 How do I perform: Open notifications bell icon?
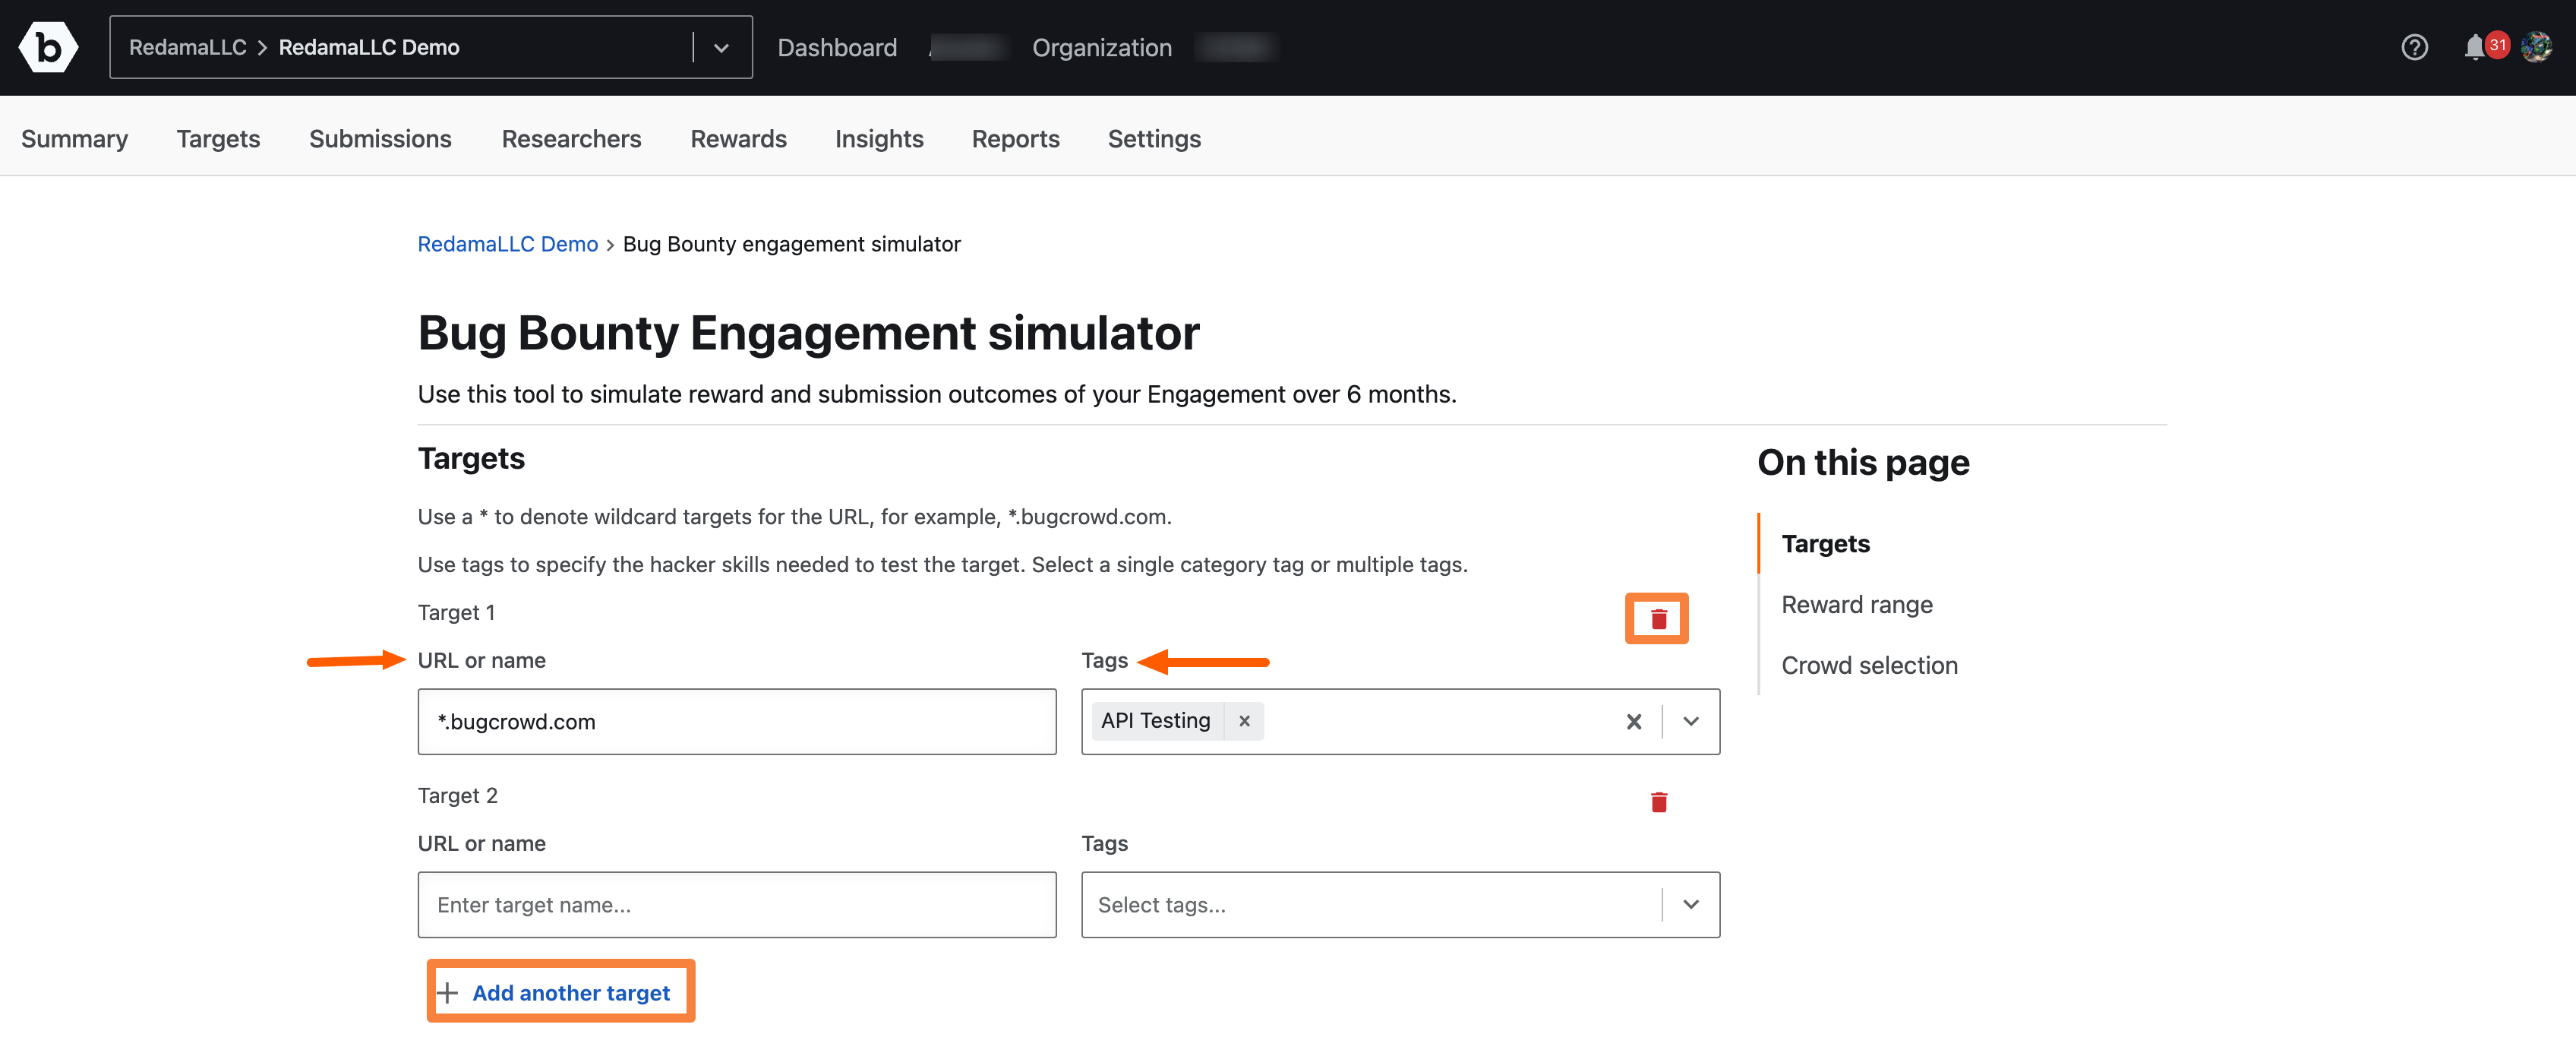2474,47
